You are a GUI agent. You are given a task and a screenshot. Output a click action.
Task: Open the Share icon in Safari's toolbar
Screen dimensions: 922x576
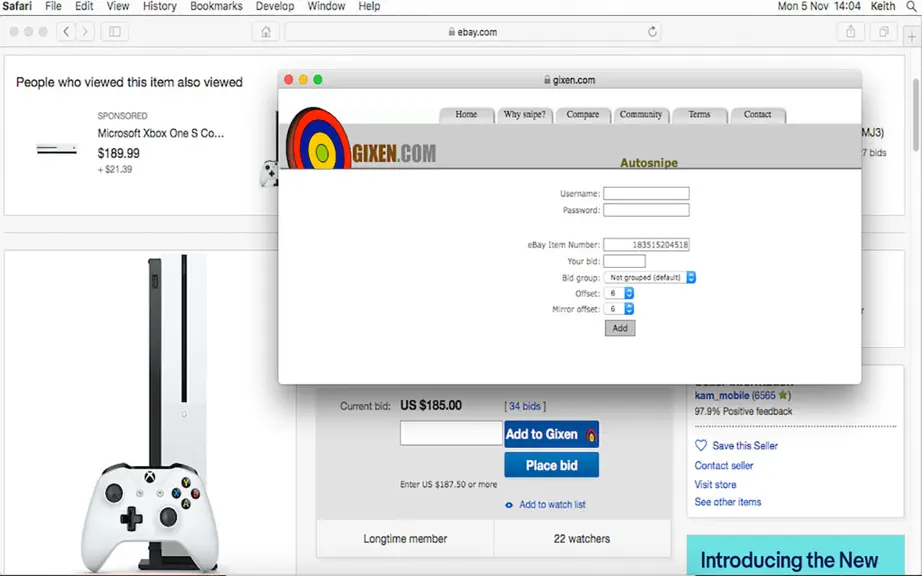(851, 32)
